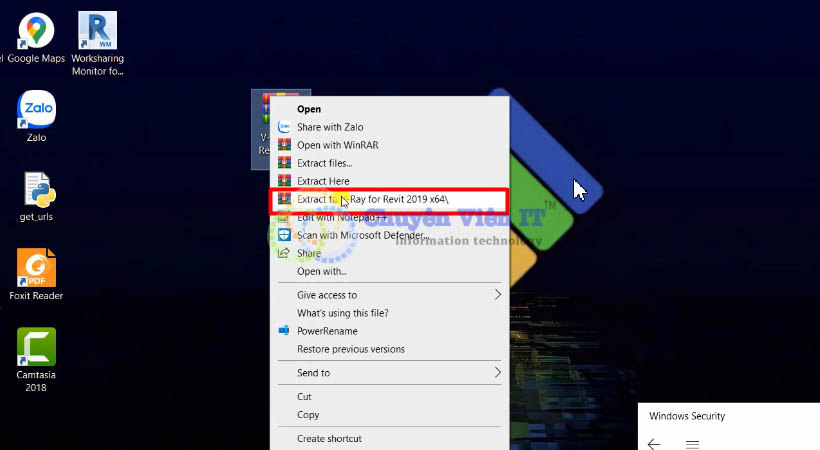Launch Foxit Reader from the desktop
Viewport: 820px width, 450px height.
(x=36, y=268)
